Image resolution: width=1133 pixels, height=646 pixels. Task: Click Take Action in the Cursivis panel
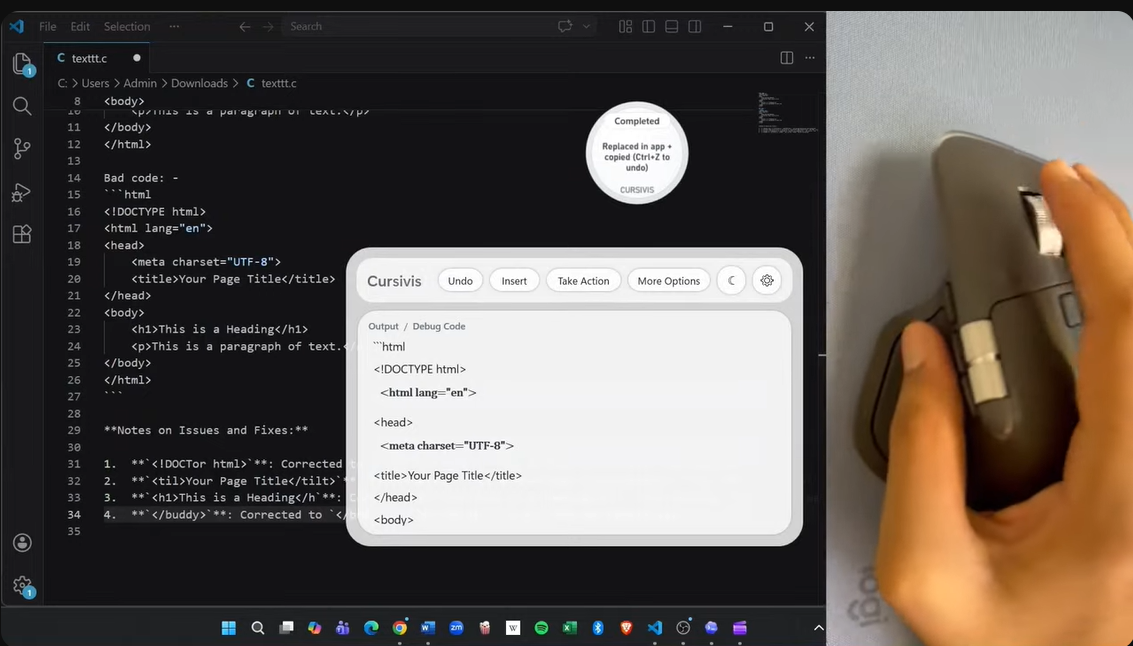coord(583,281)
